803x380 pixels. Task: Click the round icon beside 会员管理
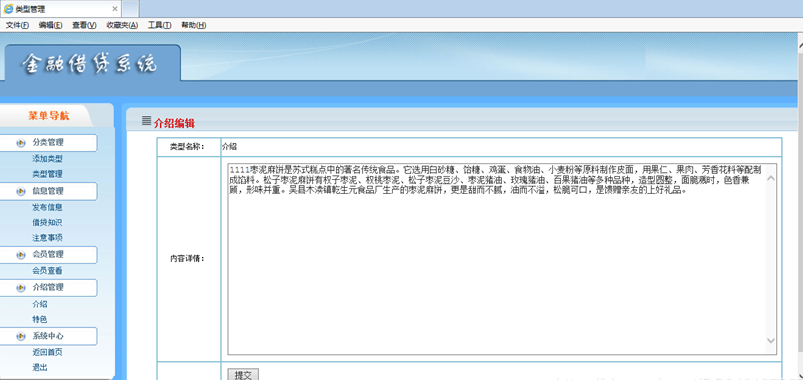pyautogui.click(x=21, y=255)
